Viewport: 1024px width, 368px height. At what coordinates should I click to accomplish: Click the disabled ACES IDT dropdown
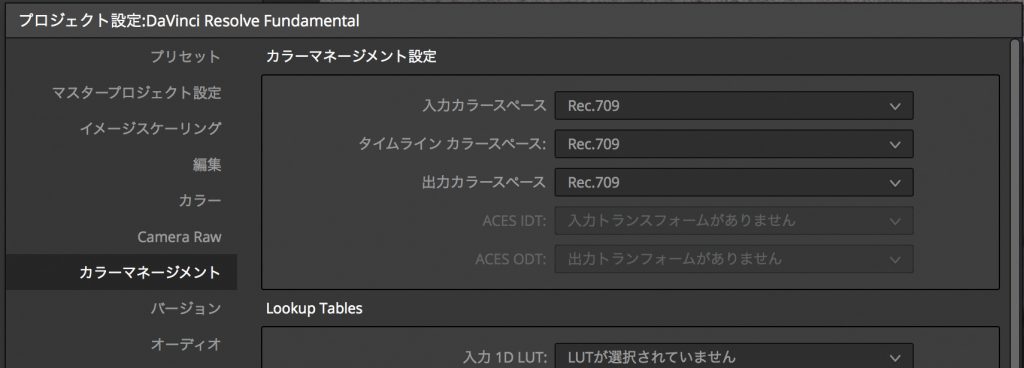(734, 221)
